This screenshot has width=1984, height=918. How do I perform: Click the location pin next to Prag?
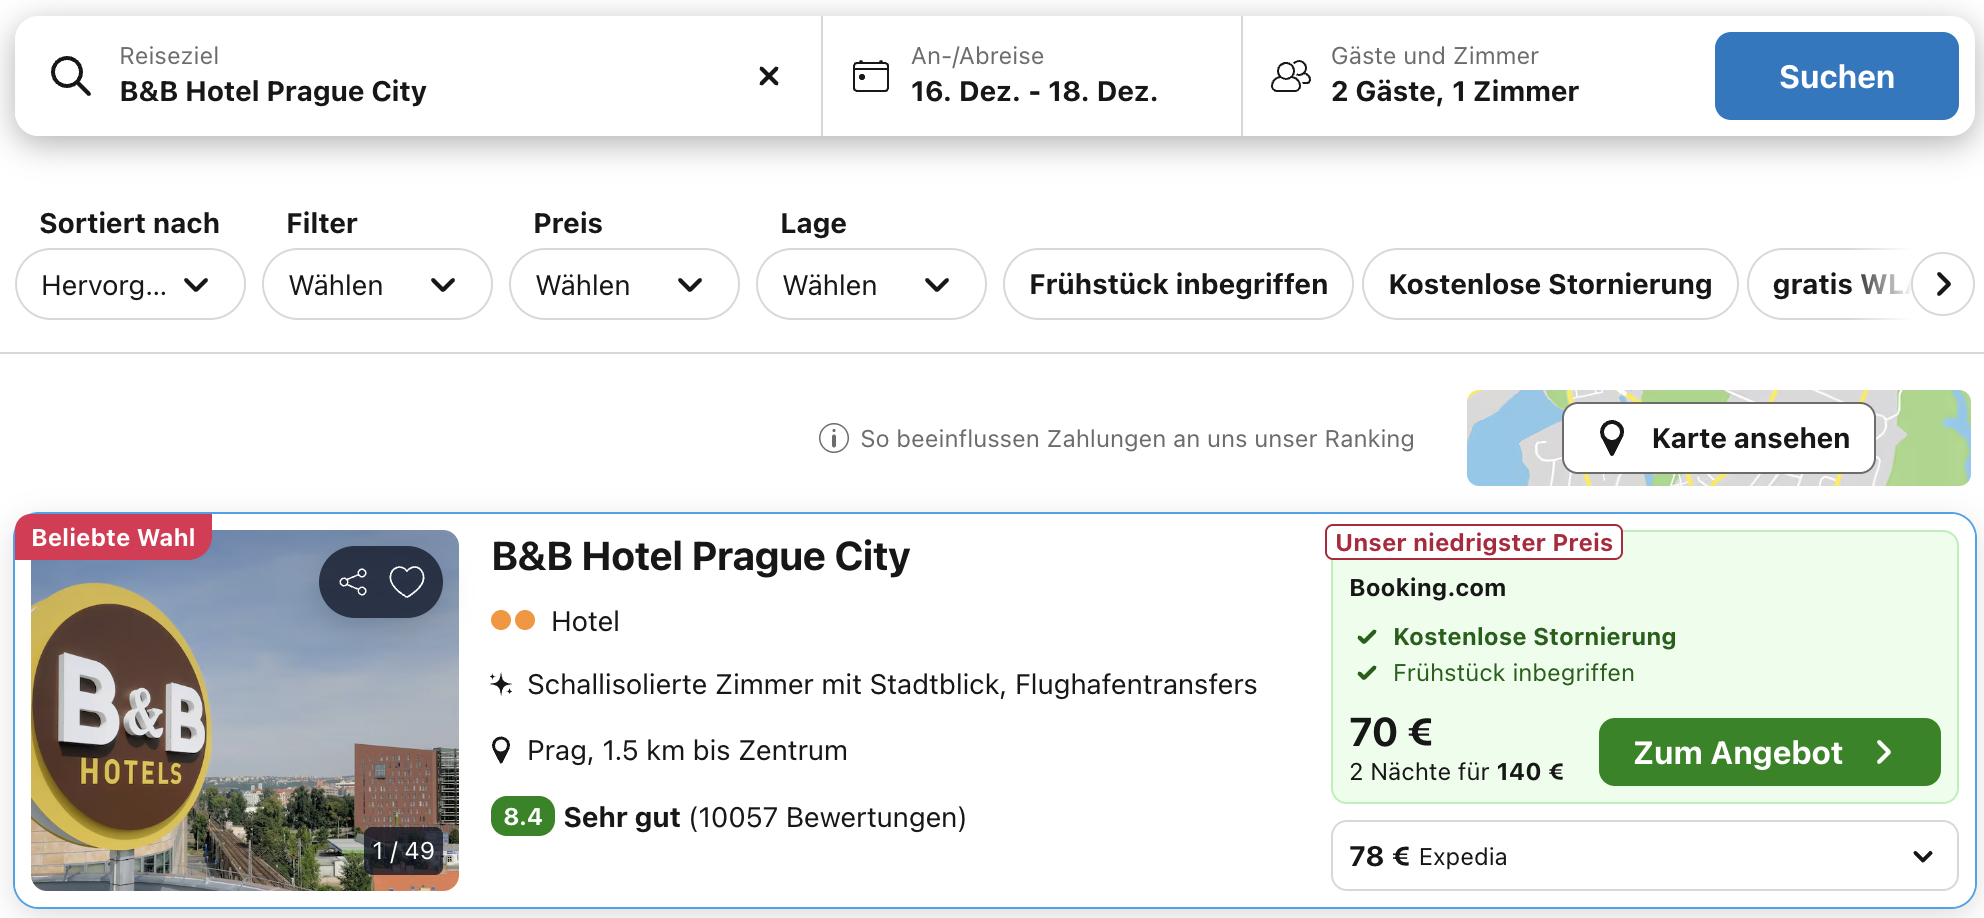click(x=502, y=750)
